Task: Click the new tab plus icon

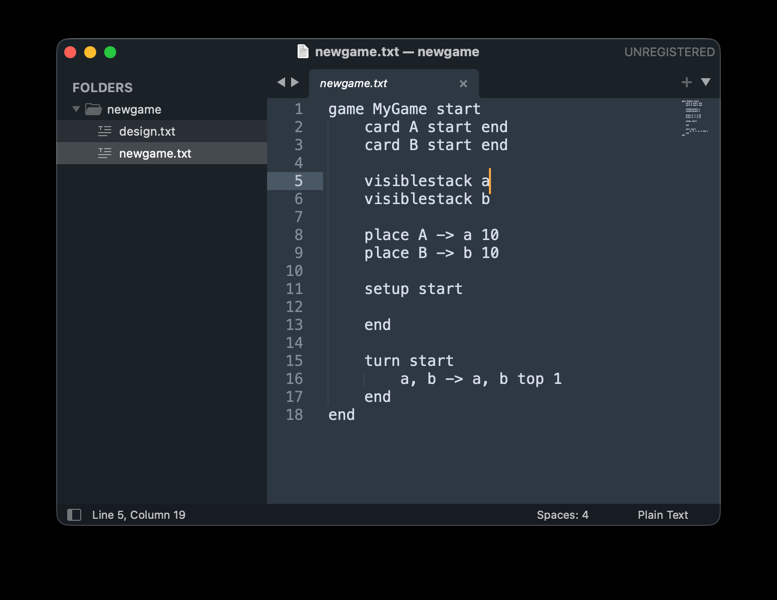Action: (686, 82)
